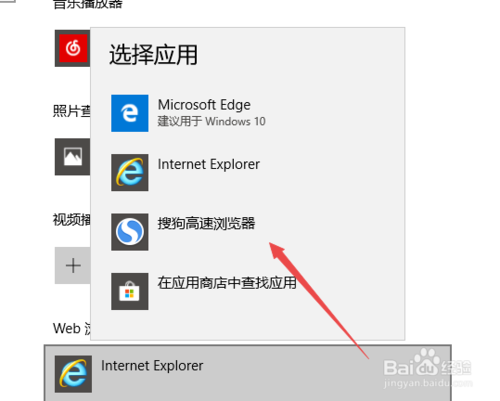Click the 选择应用 popup heading
The height and width of the screenshot is (401, 500).
click(153, 55)
